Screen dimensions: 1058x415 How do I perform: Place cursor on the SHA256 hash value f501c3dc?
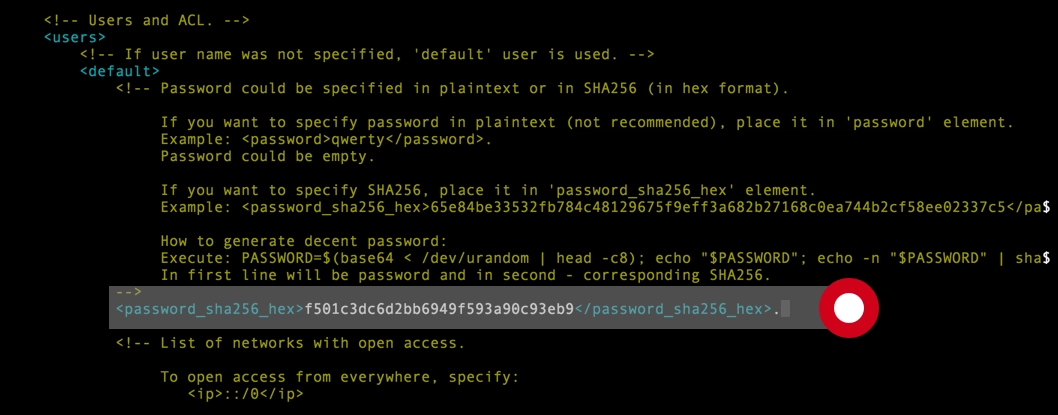click(439, 309)
